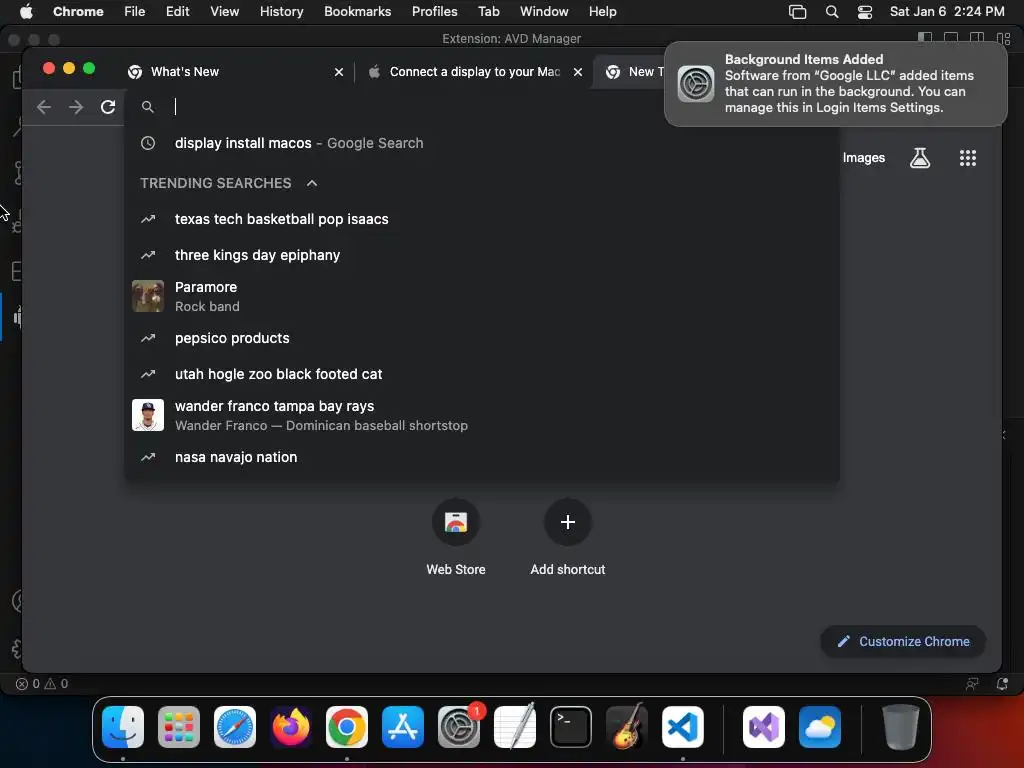The height and width of the screenshot is (768, 1024).
Task: Click the Customize Chrome button
Action: coord(903,641)
